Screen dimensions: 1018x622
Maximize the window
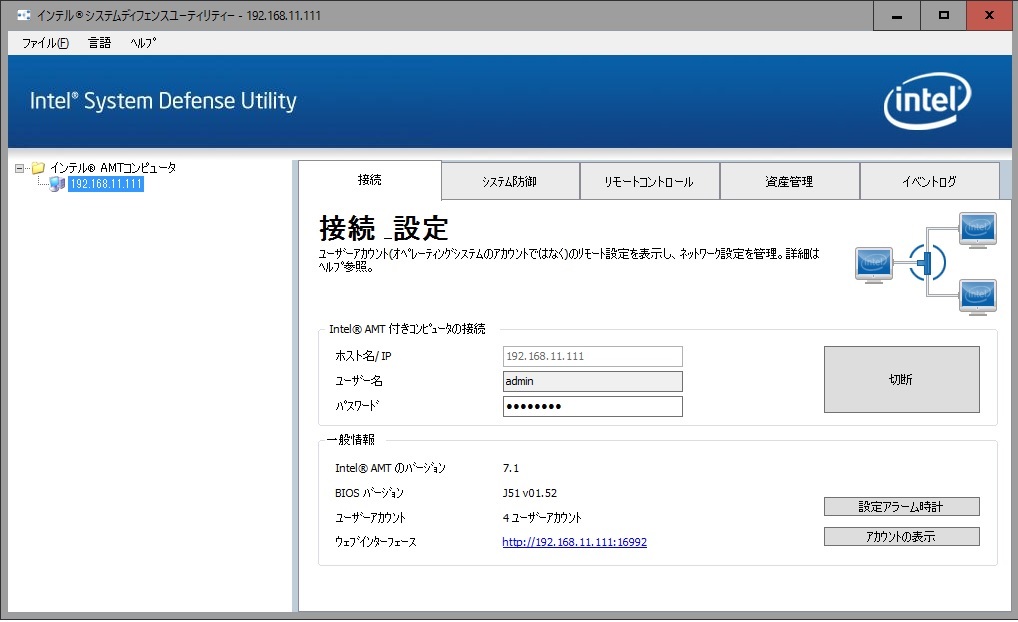coord(943,16)
